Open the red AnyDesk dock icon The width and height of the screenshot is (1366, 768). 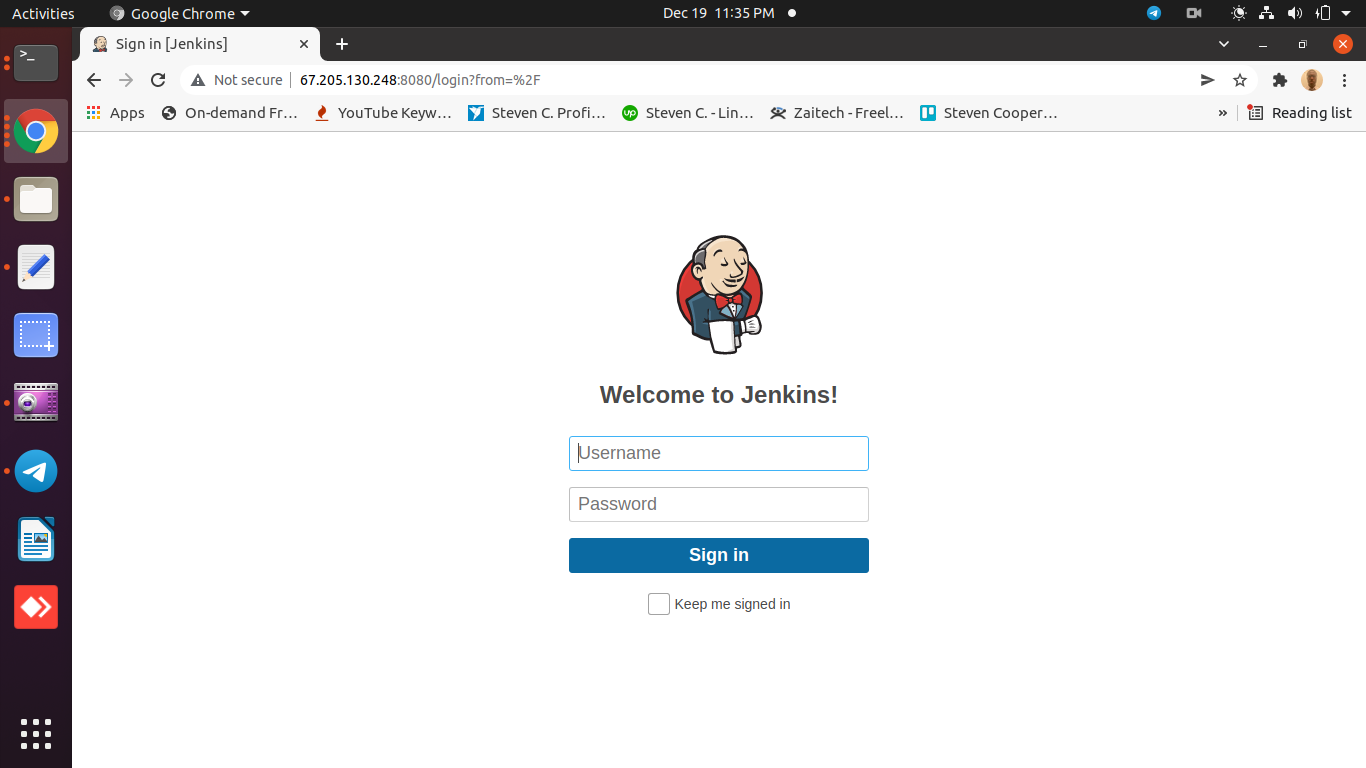tap(36, 607)
